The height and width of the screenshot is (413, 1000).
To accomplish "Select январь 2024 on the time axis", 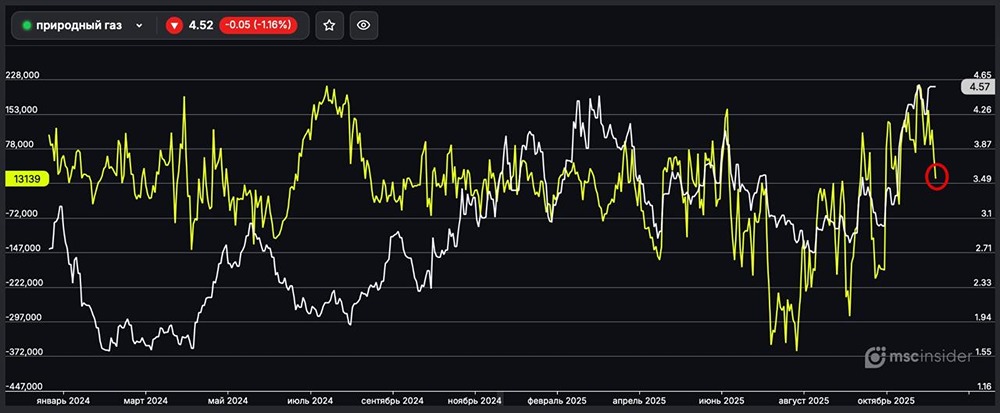I will [x=65, y=400].
